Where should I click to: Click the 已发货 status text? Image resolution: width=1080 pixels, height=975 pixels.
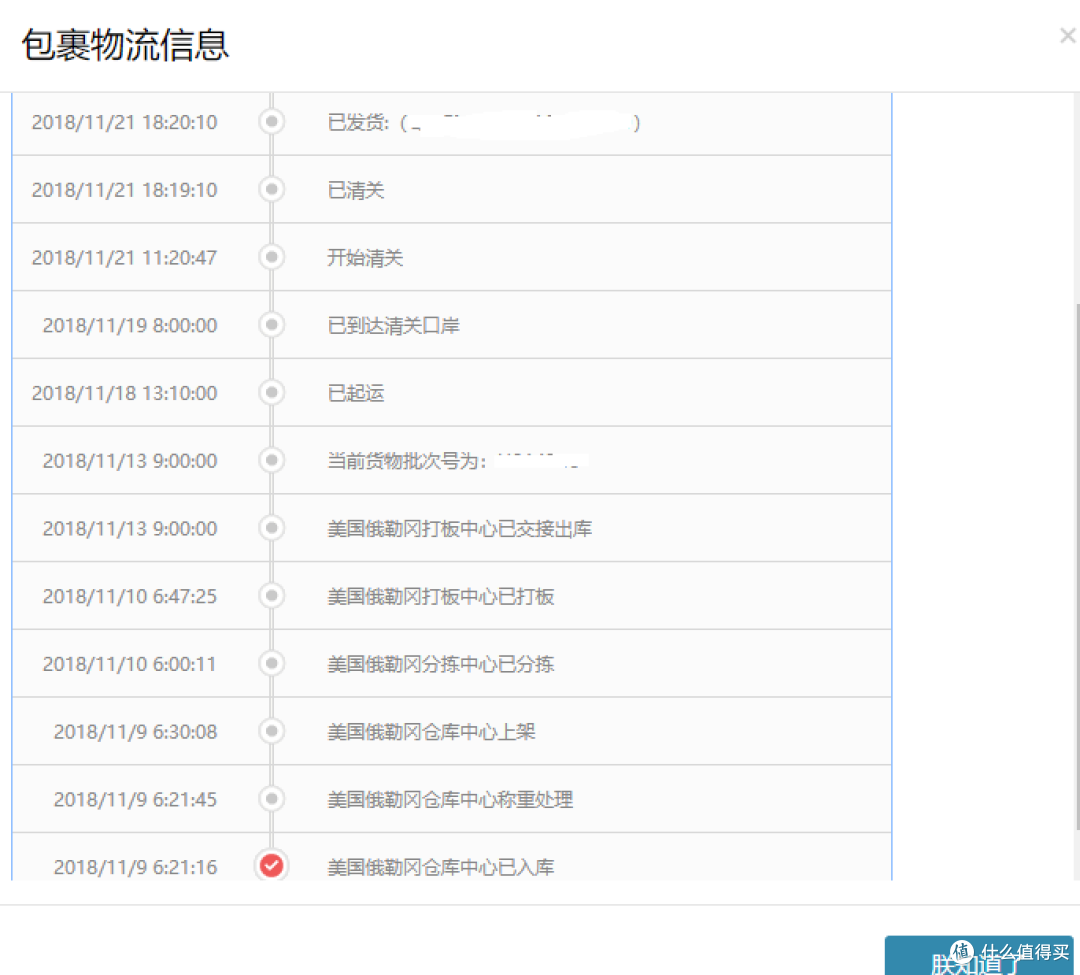point(484,123)
